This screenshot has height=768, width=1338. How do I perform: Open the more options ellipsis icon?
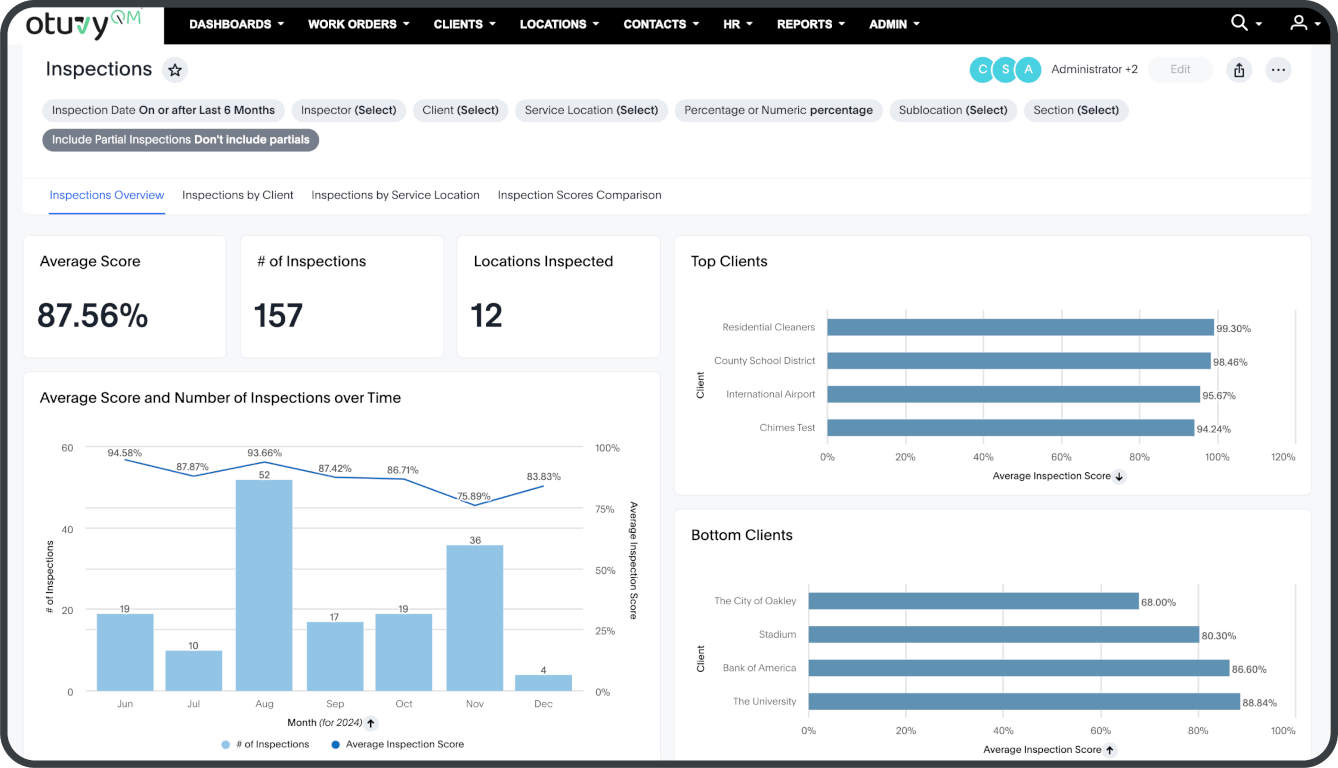(x=1278, y=70)
